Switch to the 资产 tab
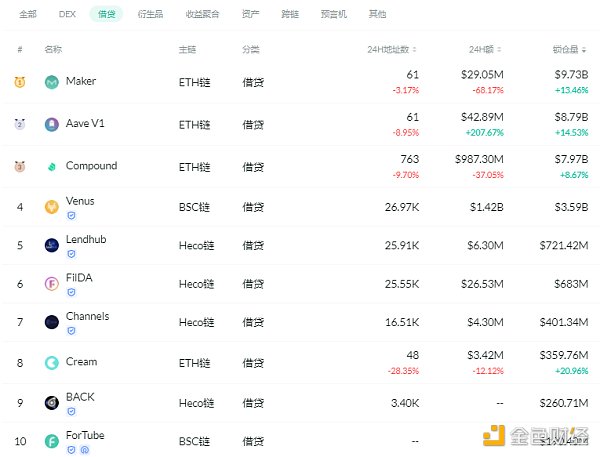This screenshot has height=457, width=600. 251,14
